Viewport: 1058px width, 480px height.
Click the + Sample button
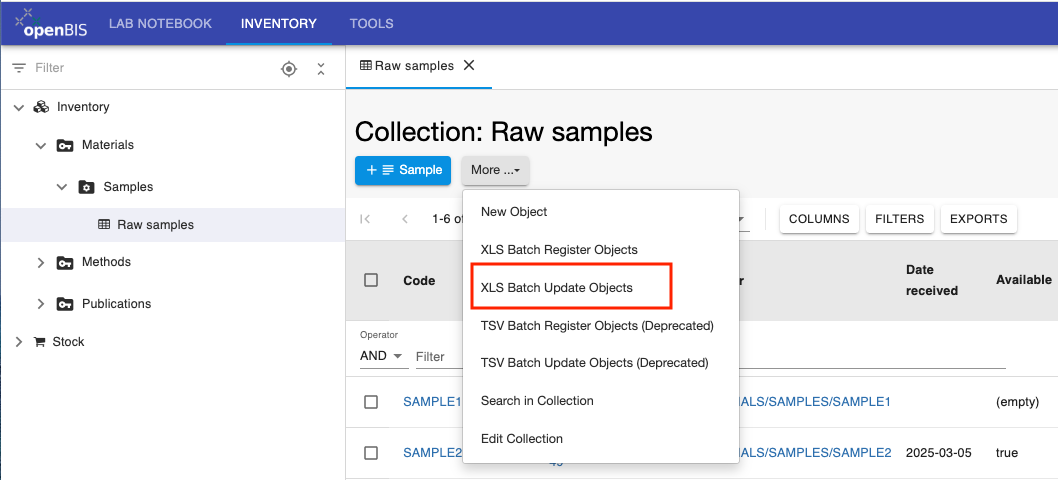403,170
